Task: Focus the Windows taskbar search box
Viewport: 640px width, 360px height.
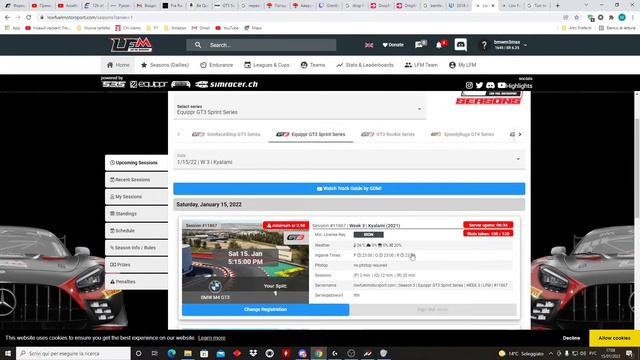Action: coord(73,353)
